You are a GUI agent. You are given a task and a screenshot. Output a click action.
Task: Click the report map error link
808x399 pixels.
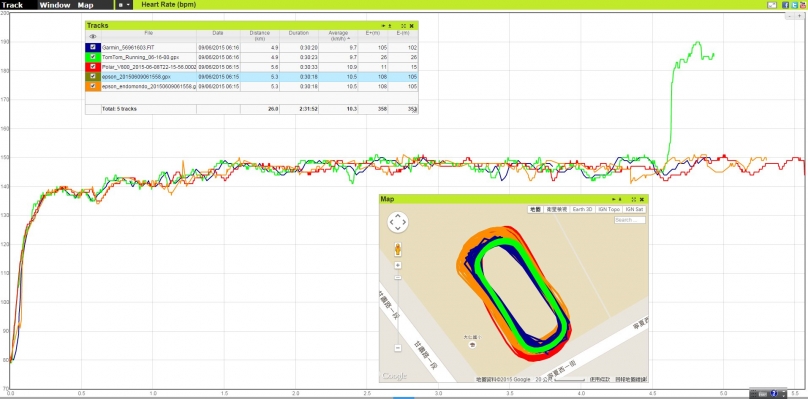point(631,379)
